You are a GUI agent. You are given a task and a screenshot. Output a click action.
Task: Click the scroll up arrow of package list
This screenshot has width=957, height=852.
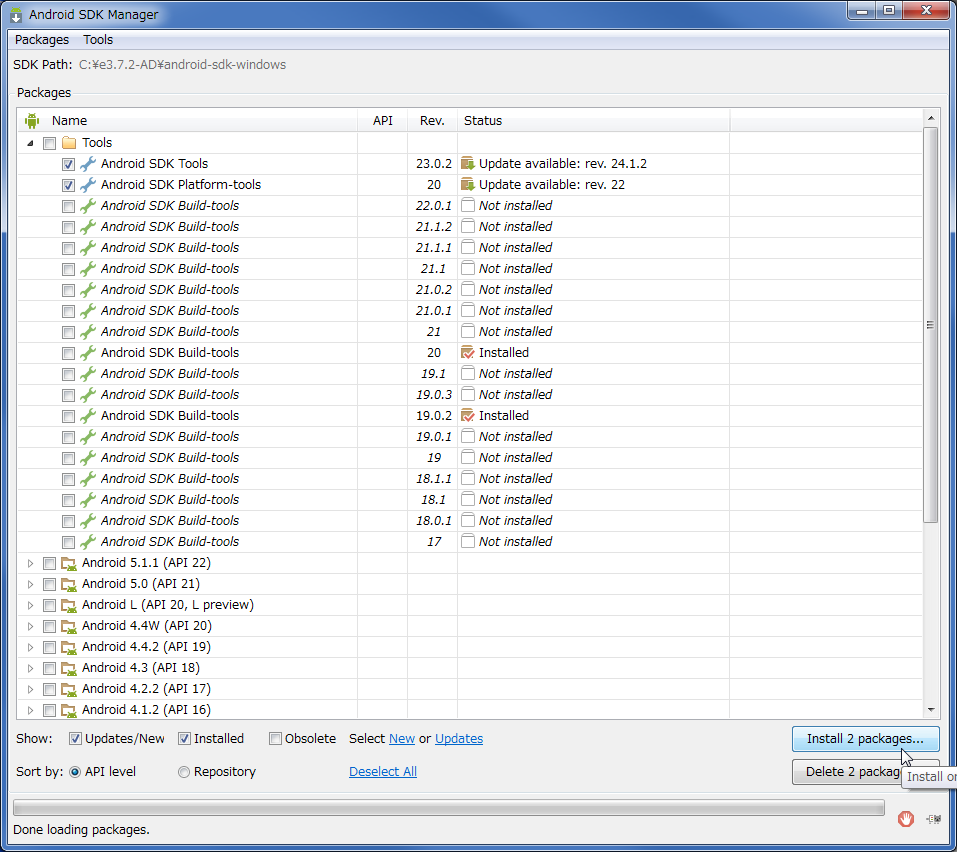931,118
